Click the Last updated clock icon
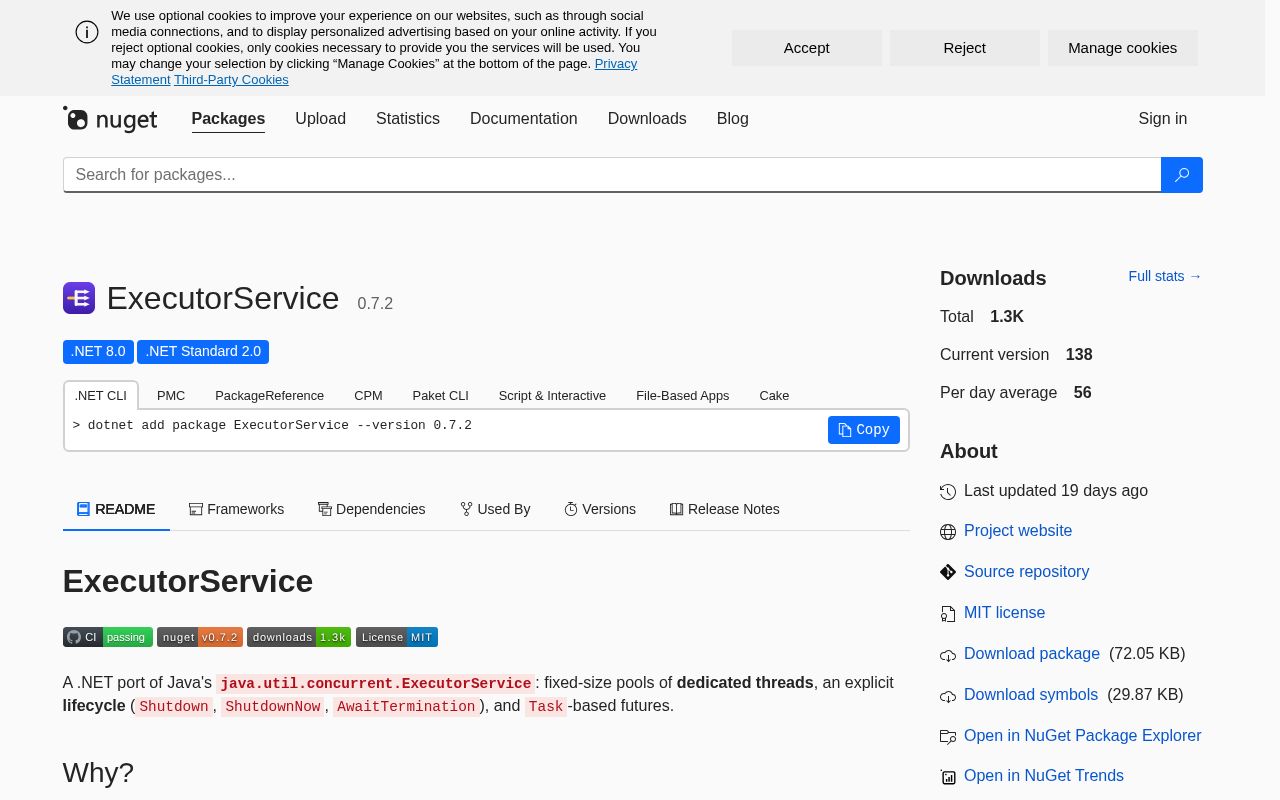This screenshot has height=800, width=1280. tap(948, 492)
